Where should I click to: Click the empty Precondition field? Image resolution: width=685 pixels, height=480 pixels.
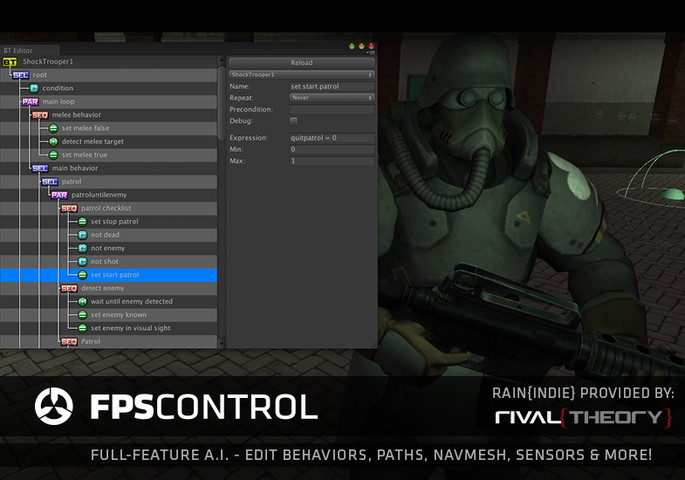[332, 110]
